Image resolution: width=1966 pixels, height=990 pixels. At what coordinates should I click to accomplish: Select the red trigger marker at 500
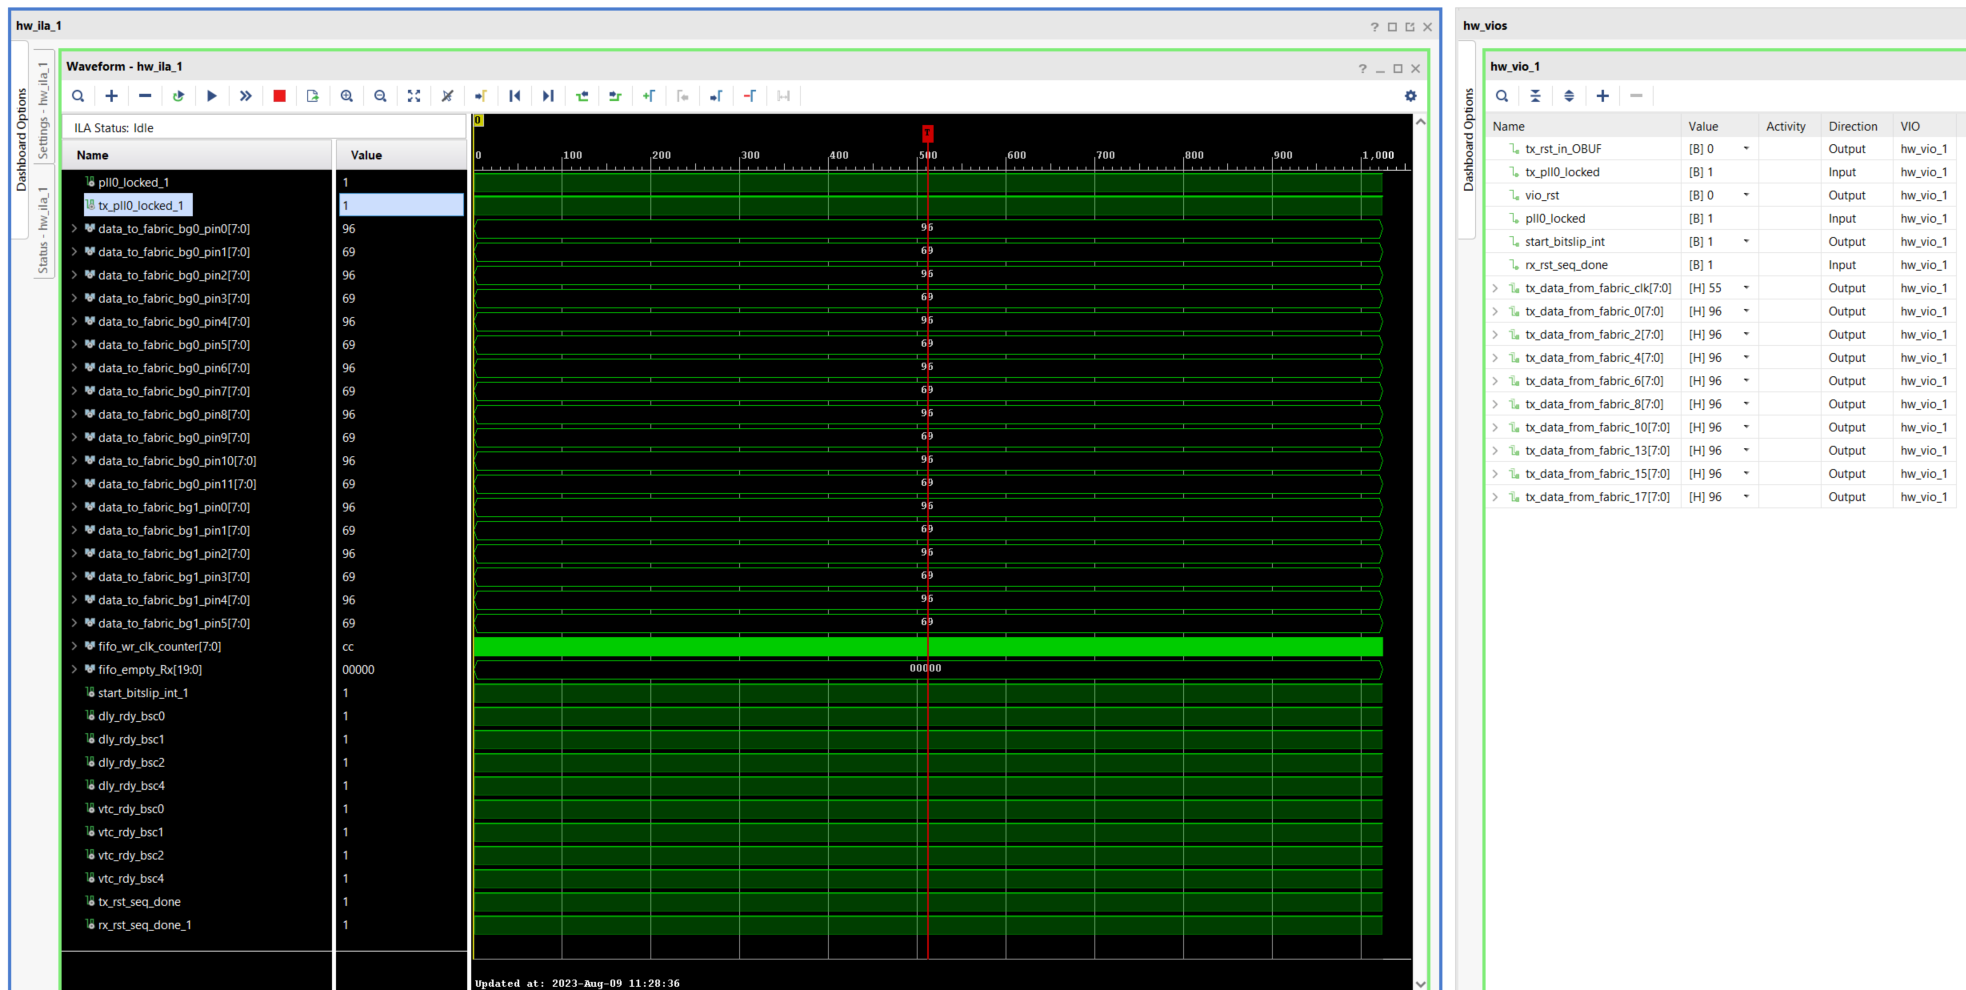(928, 131)
